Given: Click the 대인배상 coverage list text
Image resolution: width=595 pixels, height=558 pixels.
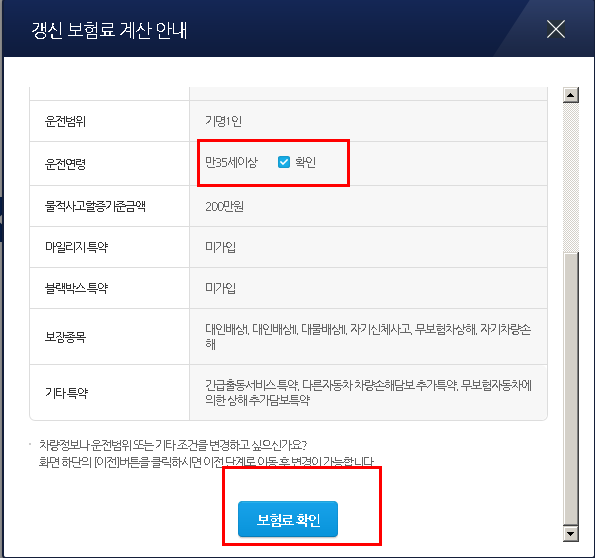Looking at the screenshot, I should pos(368,336).
